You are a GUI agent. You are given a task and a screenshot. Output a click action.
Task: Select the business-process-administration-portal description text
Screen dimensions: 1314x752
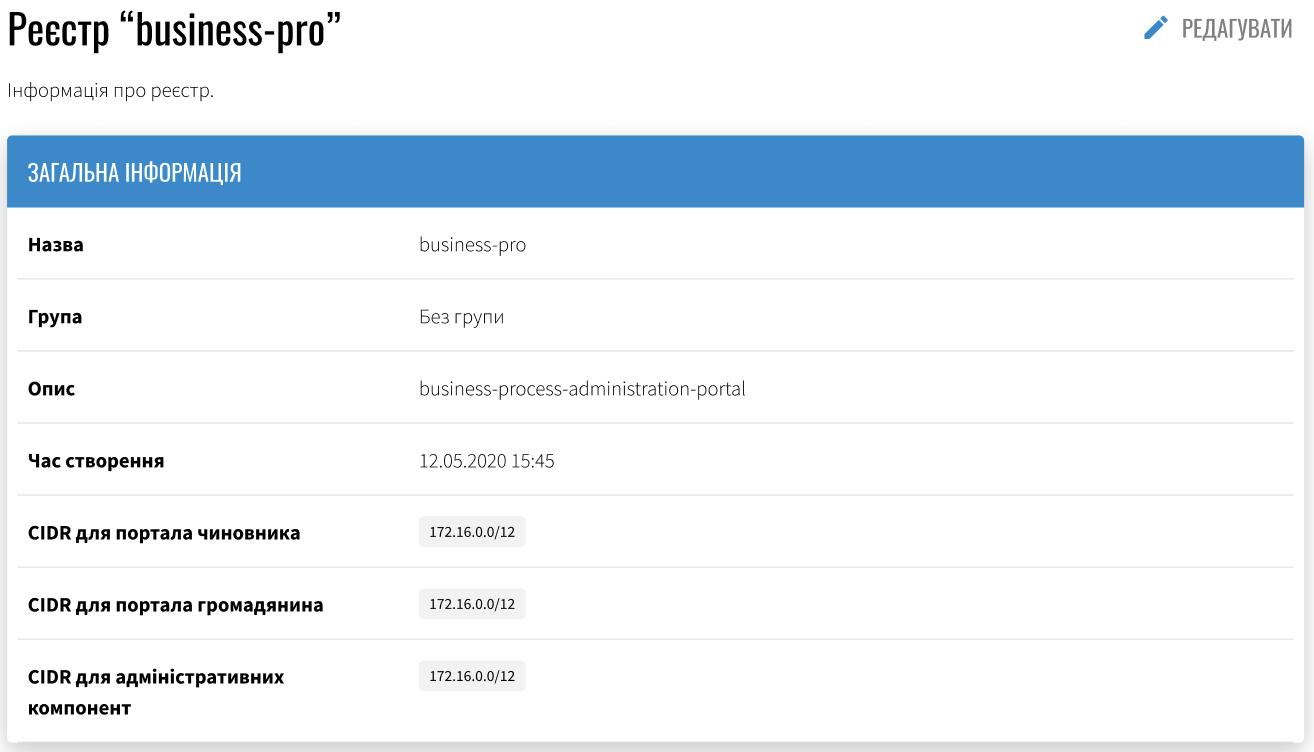point(582,389)
